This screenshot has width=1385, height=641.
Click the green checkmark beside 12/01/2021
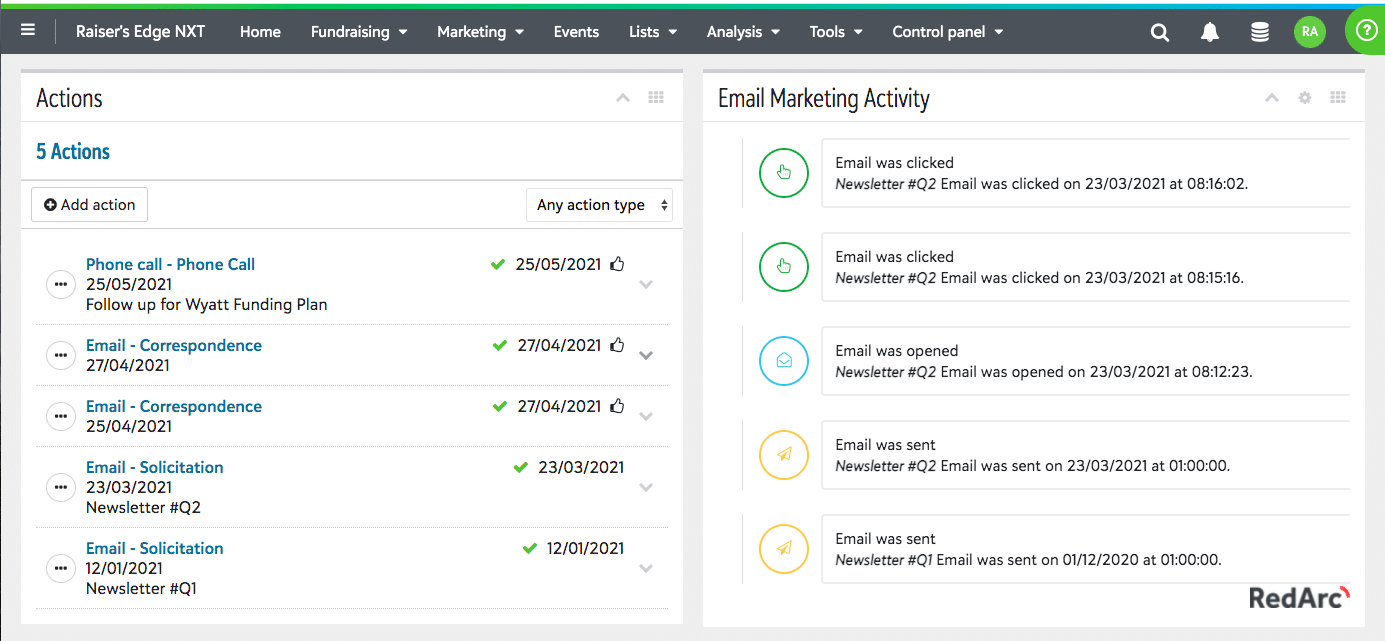530,548
